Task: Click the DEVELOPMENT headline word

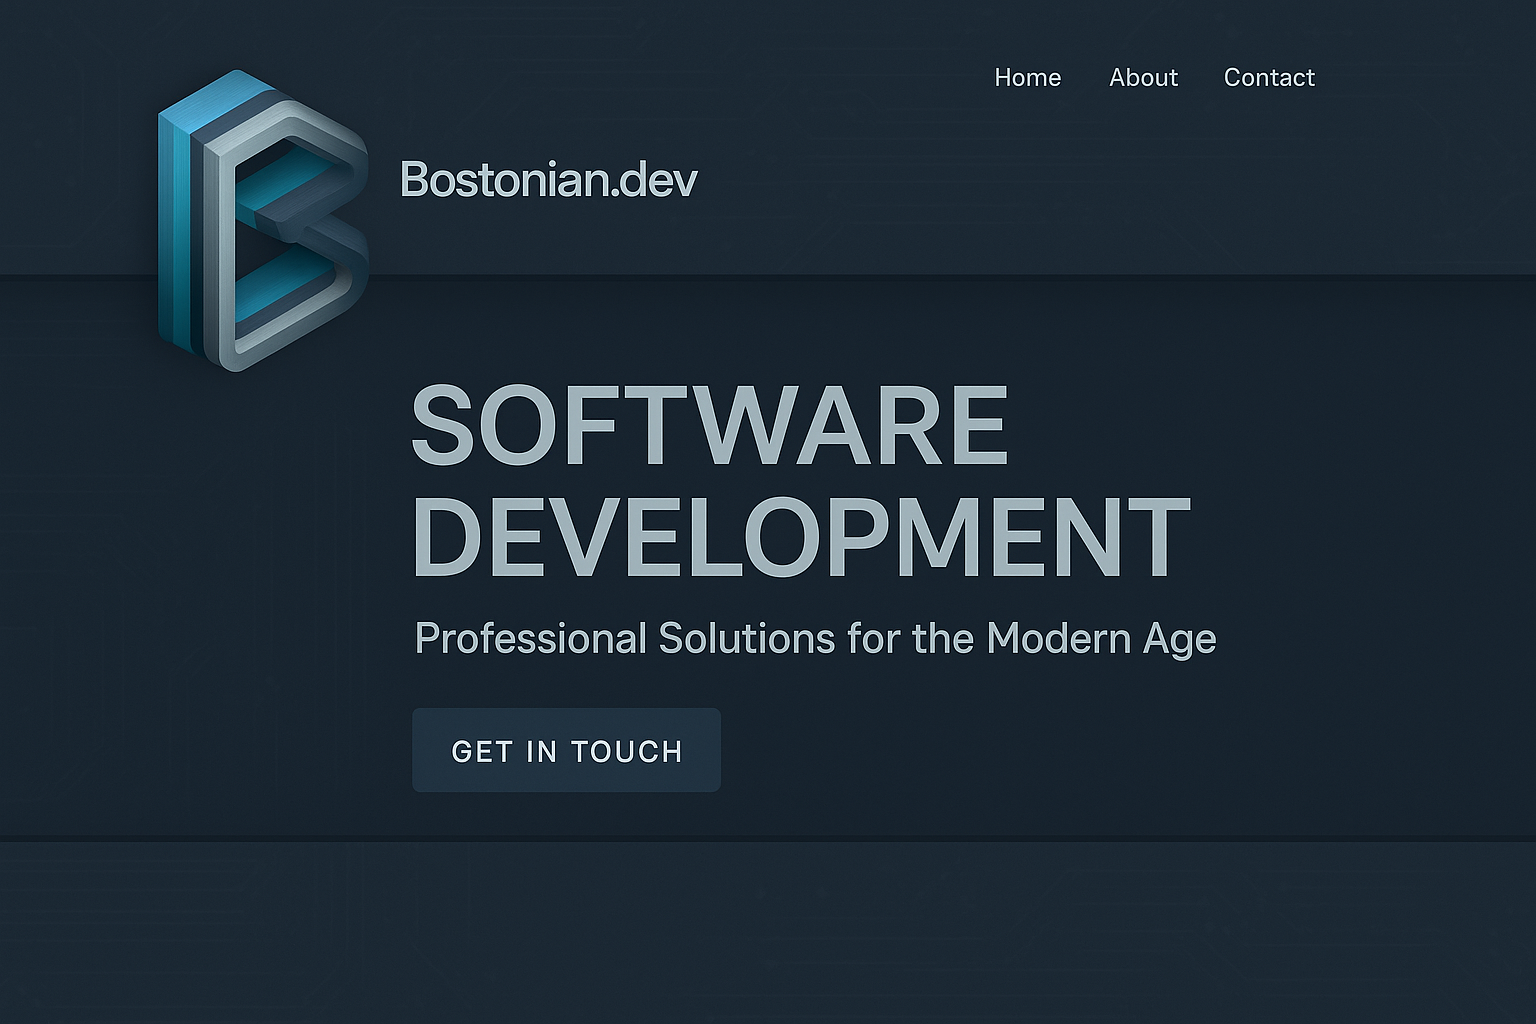Action: pyautogui.click(x=800, y=537)
